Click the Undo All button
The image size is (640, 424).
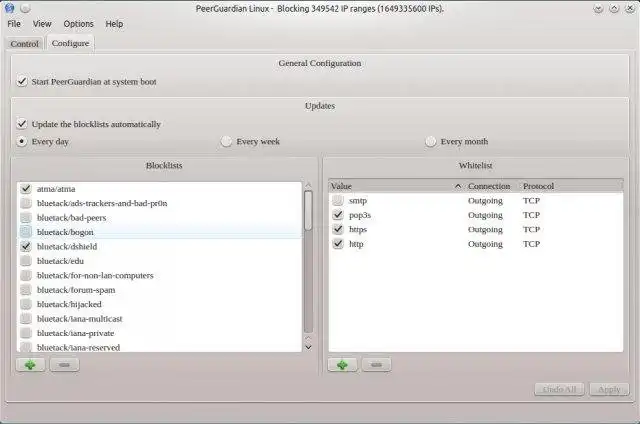[x=559, y=389]
